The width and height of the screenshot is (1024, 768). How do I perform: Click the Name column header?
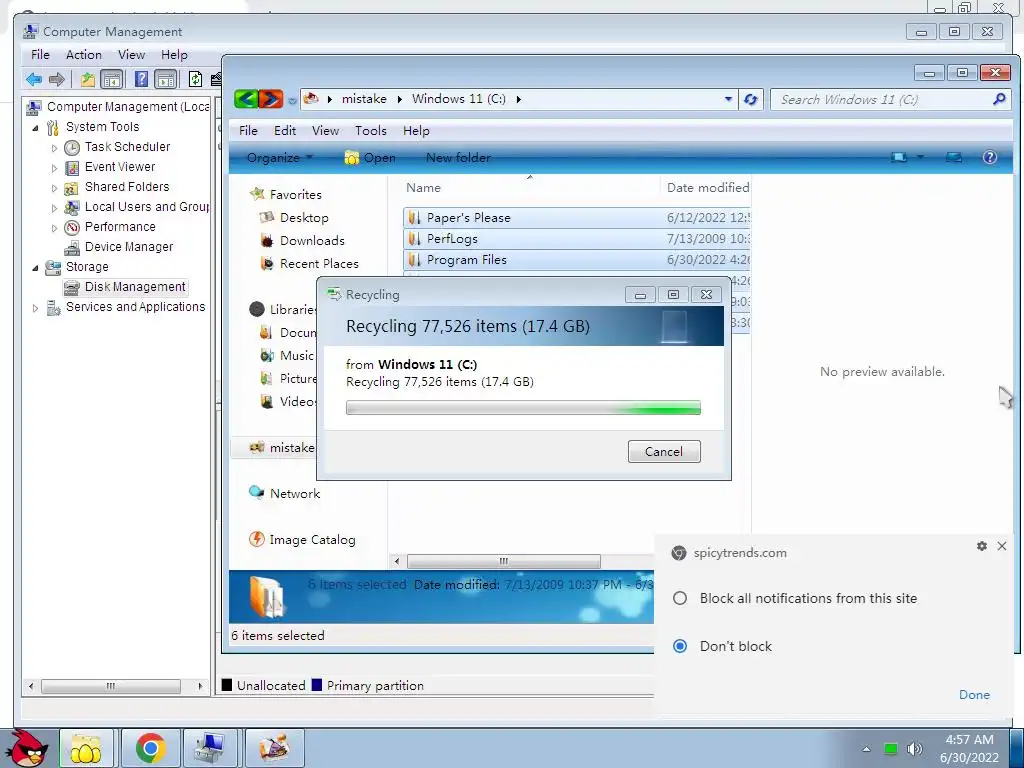(423, 188)
